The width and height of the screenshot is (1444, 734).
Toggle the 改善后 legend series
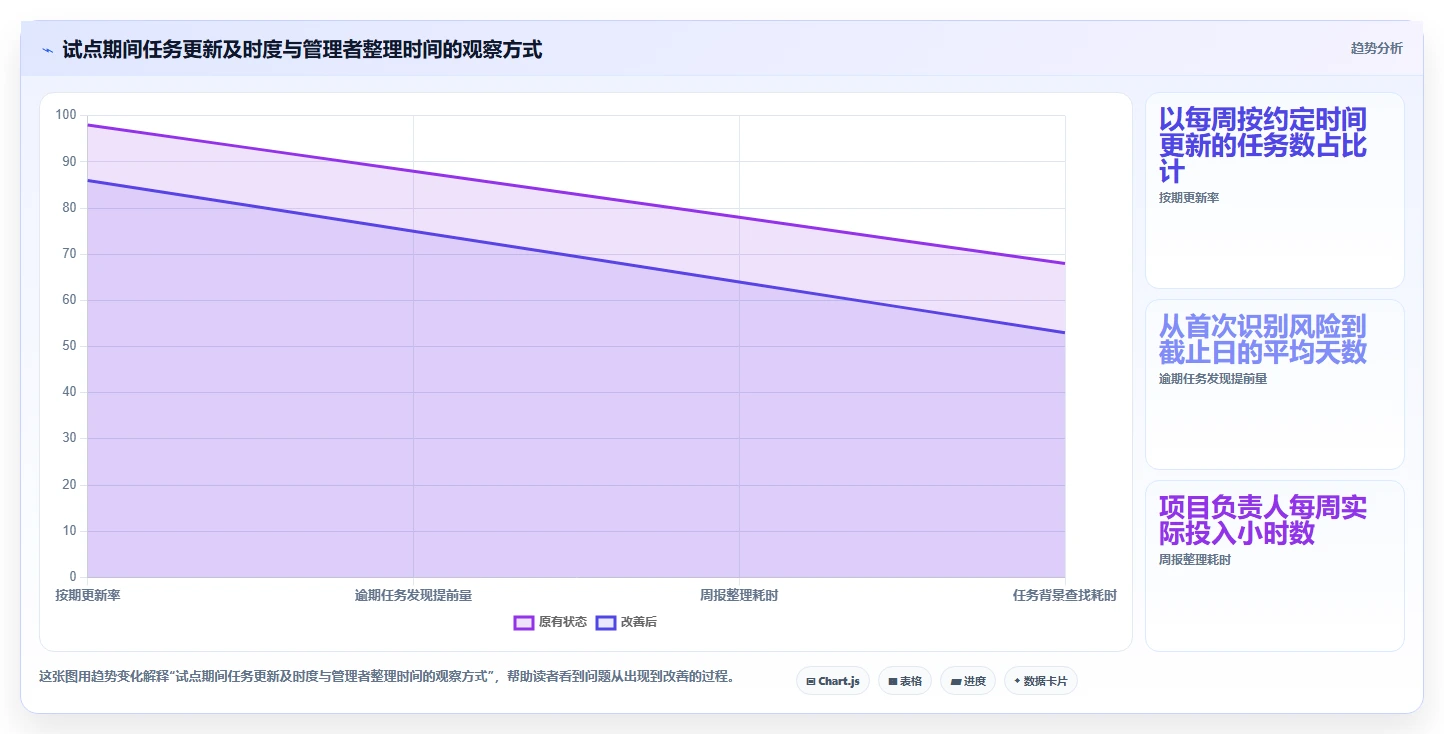tap(626, 622)
